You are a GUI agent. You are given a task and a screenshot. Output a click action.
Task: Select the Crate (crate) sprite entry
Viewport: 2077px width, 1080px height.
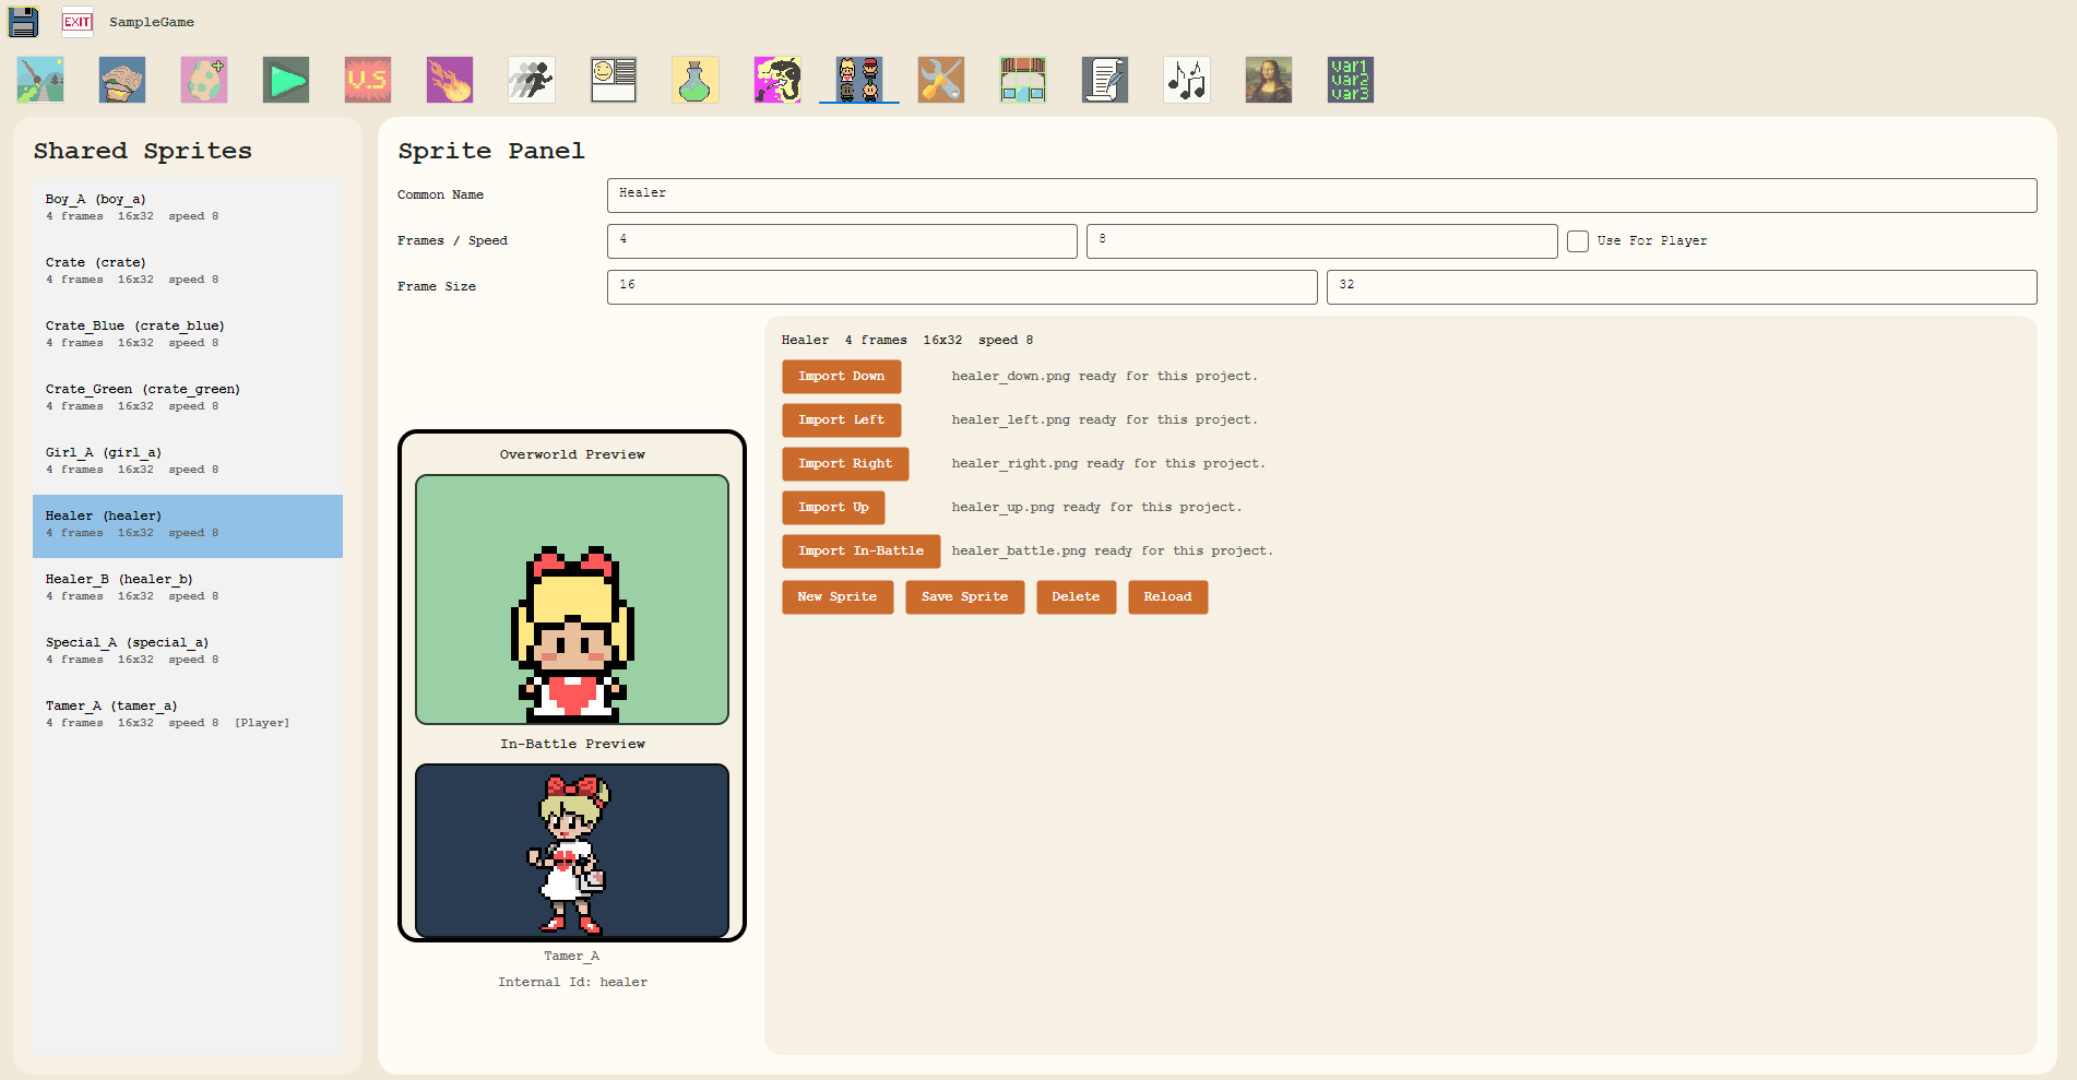click(188, 272)
